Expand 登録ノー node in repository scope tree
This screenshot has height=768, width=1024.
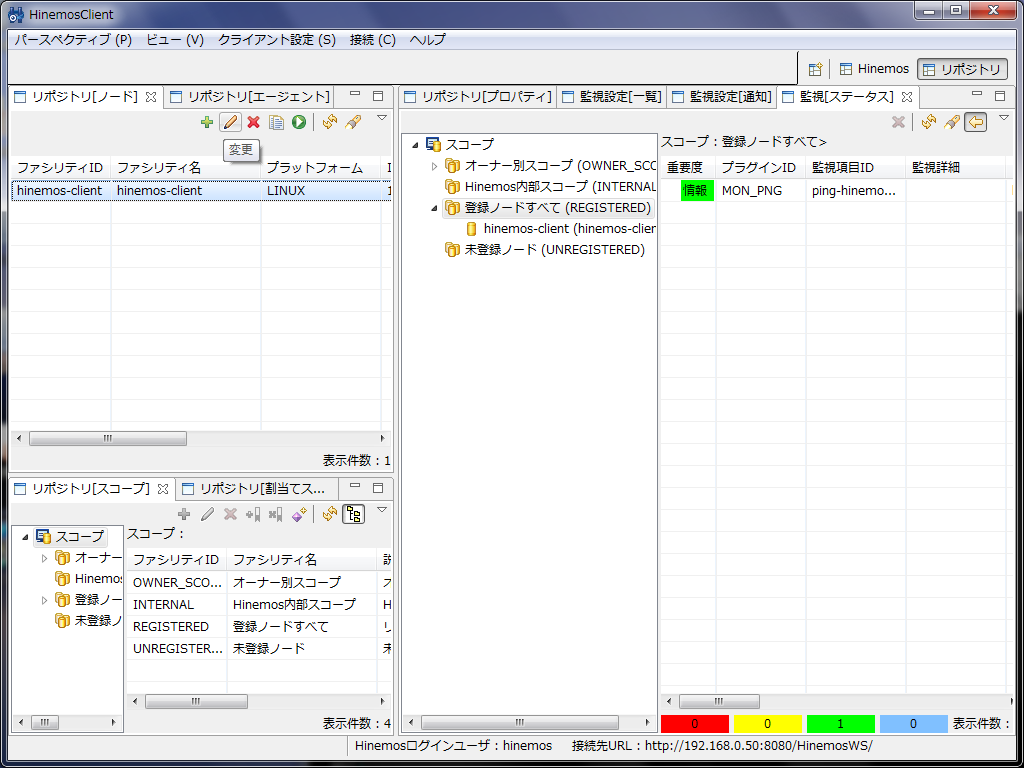tap(44, 600)
